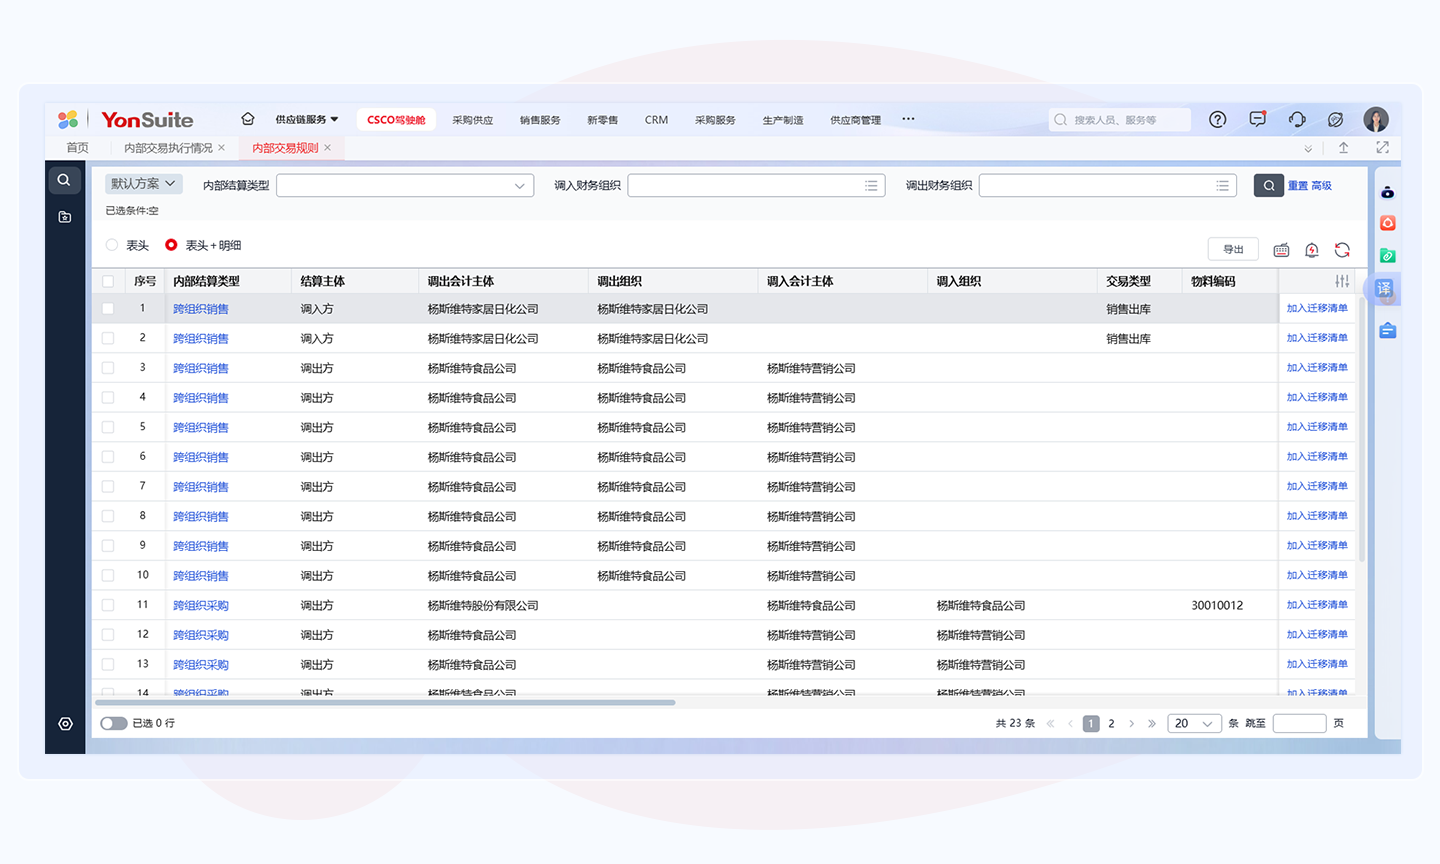Open the messages chat icon
The width and height of the screenshot is (1440, 864).
click(x=1257, y=119)
